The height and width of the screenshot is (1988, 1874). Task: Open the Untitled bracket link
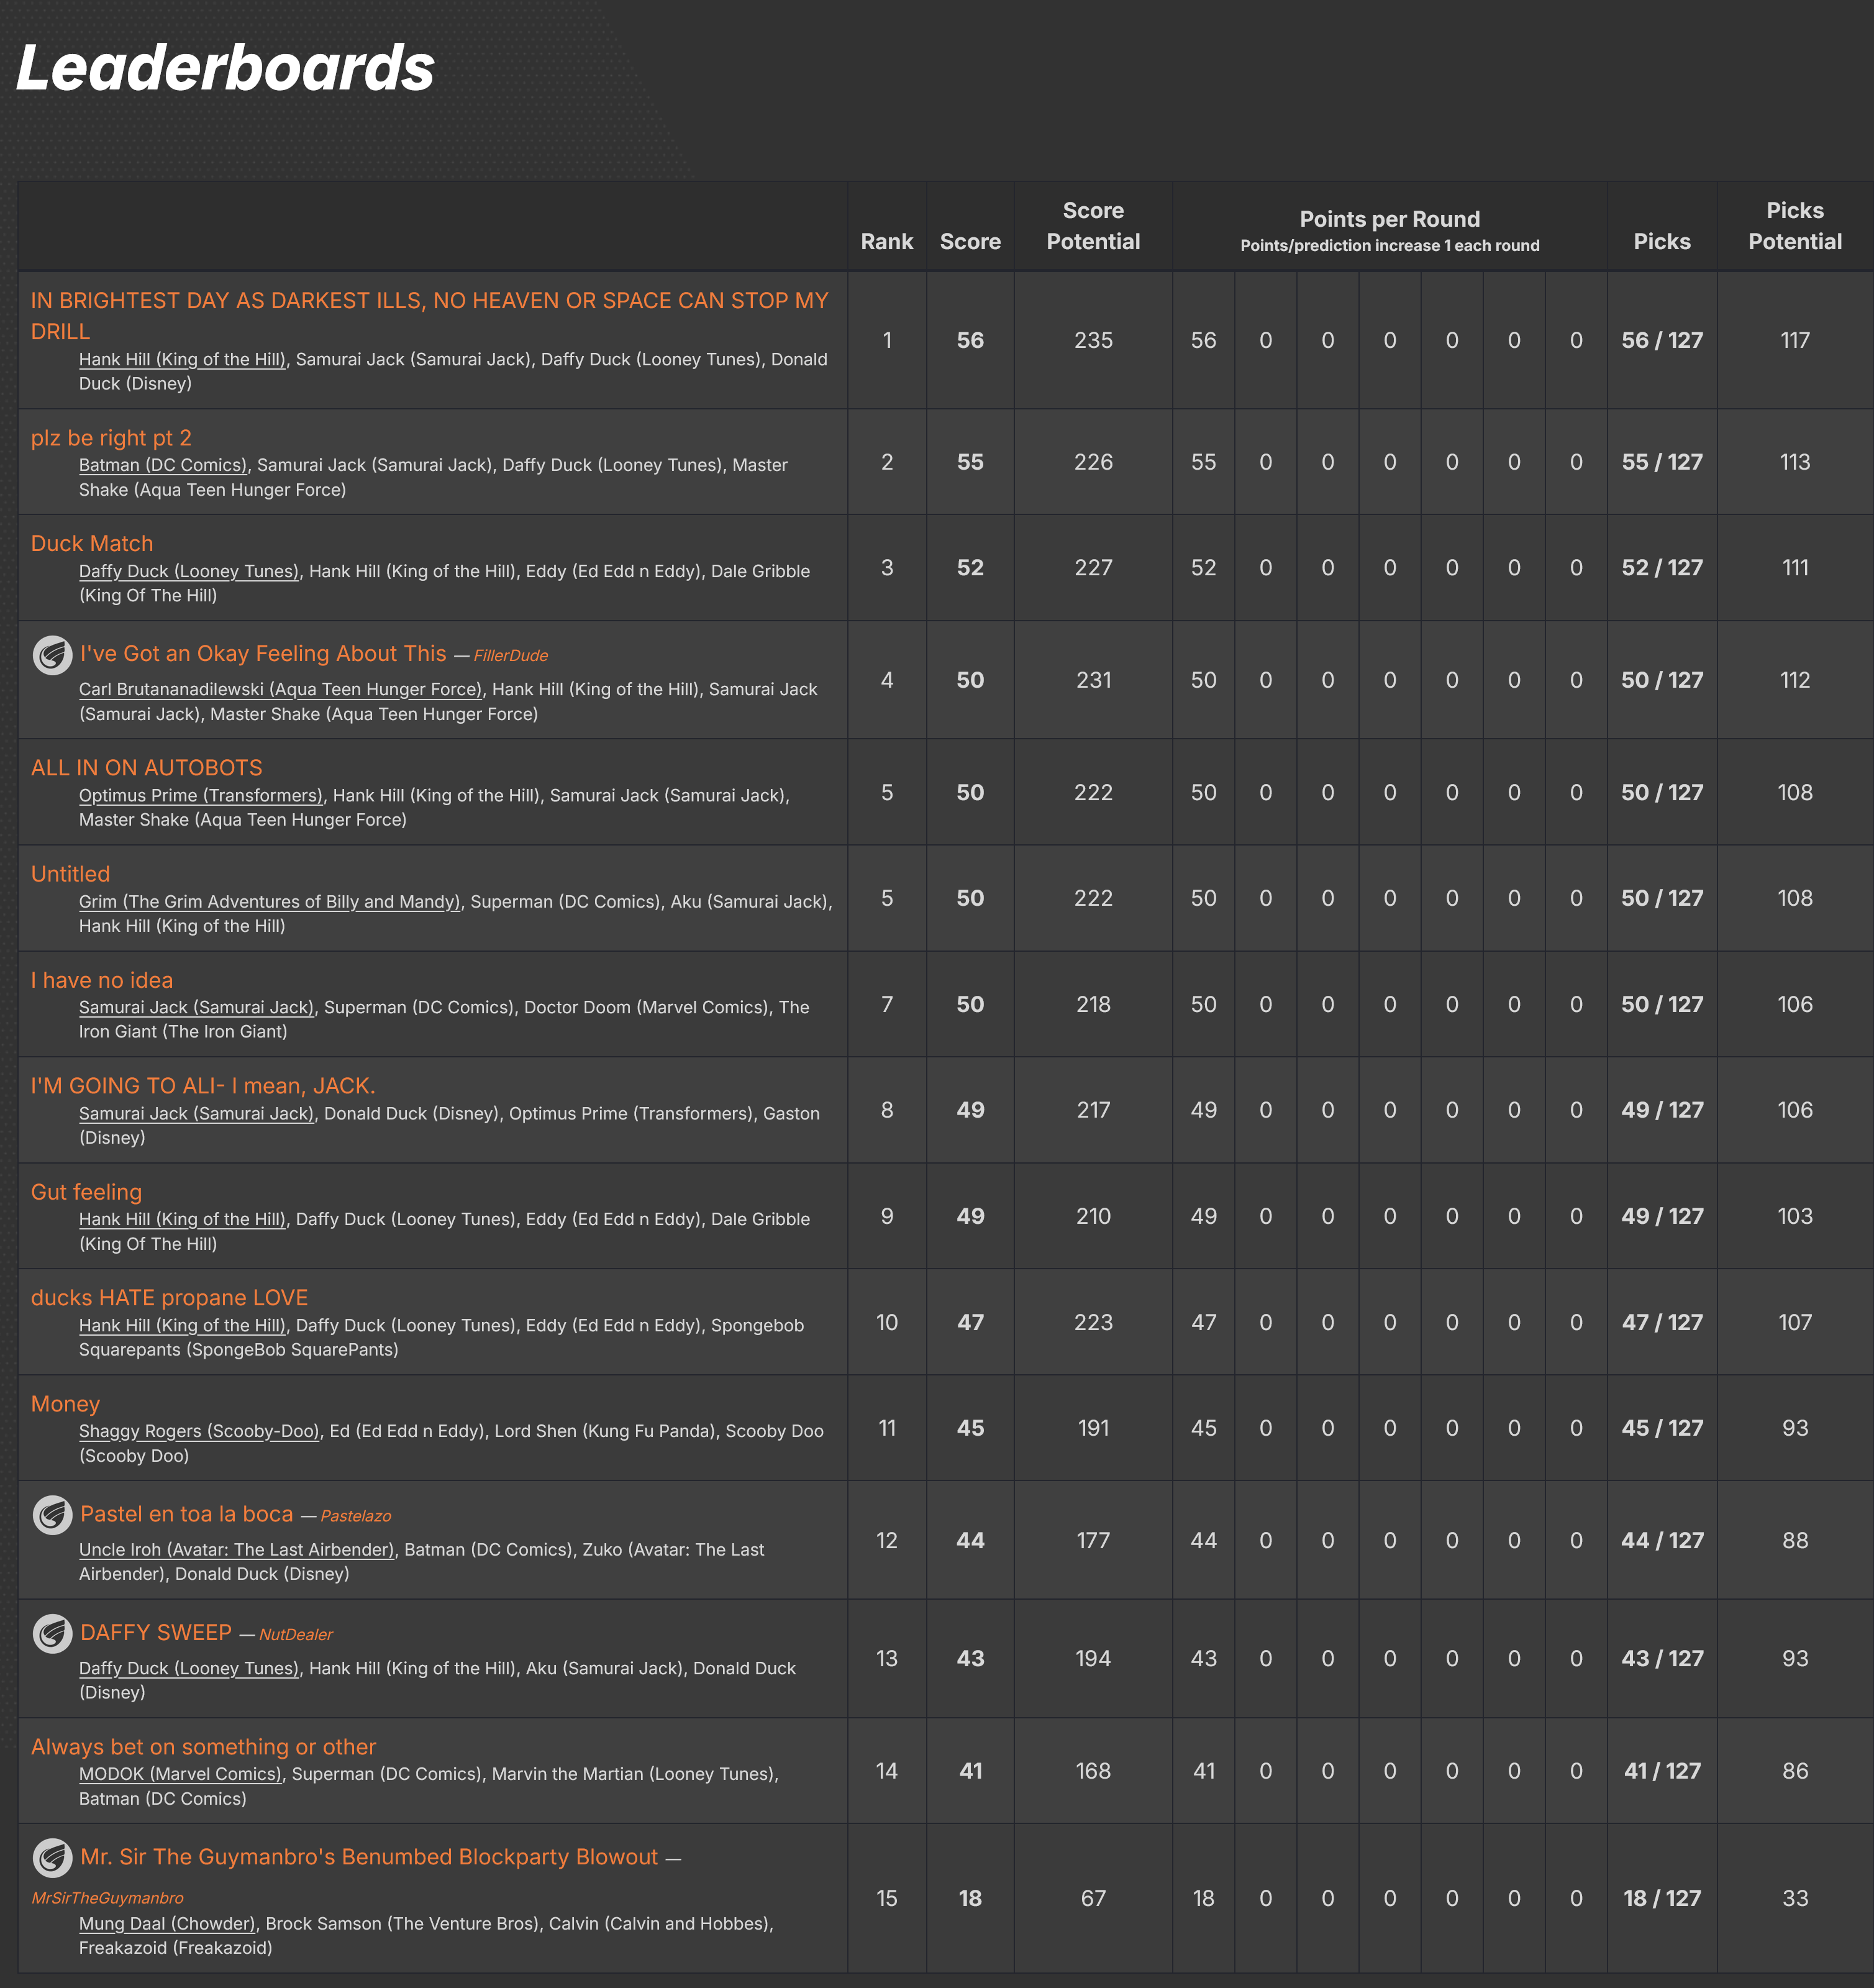(70, 874)
